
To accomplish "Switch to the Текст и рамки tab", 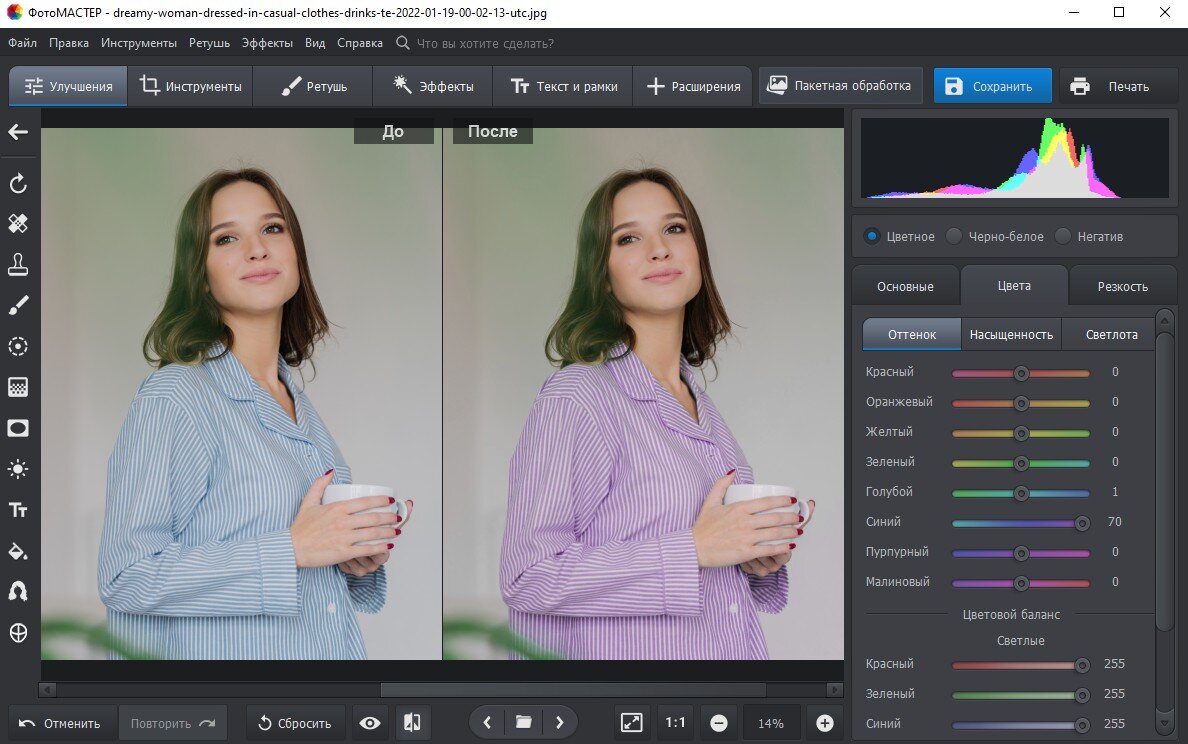I will 563,86.
